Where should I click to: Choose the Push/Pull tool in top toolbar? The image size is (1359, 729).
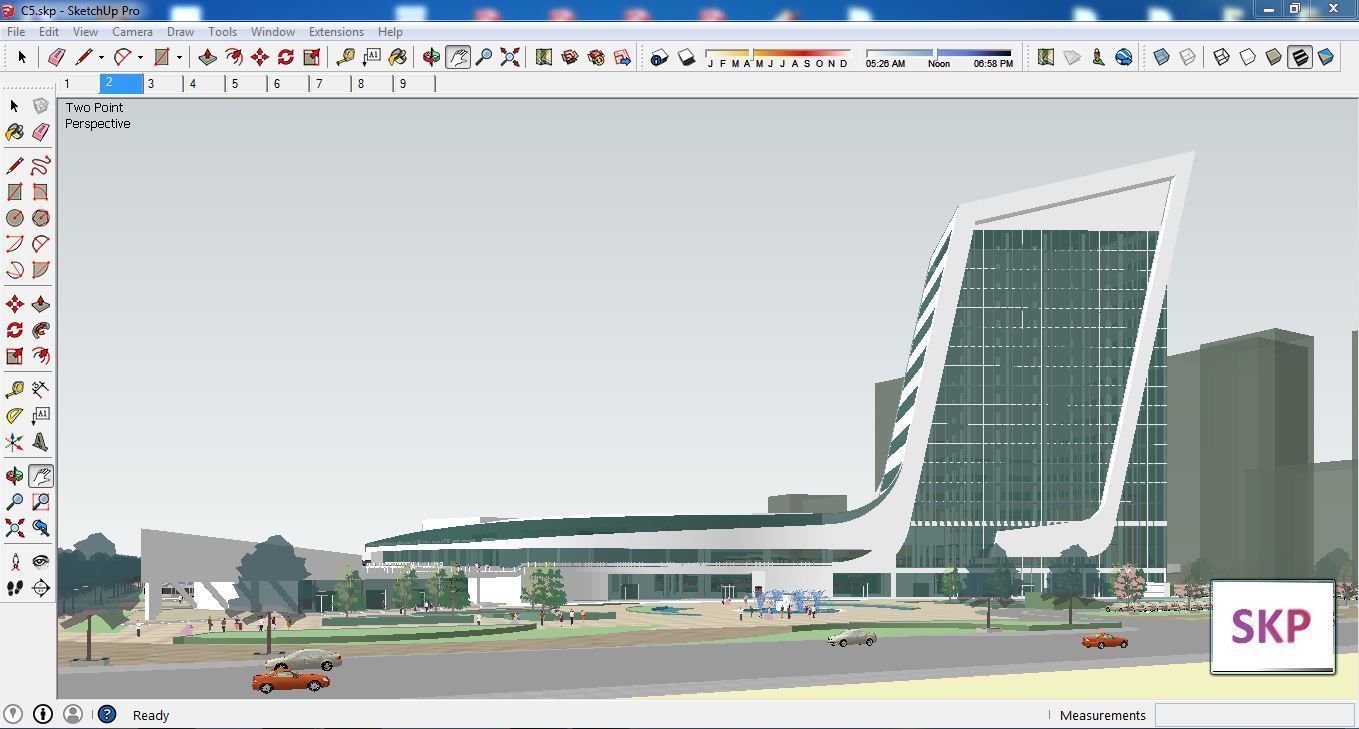pos(208,57)
